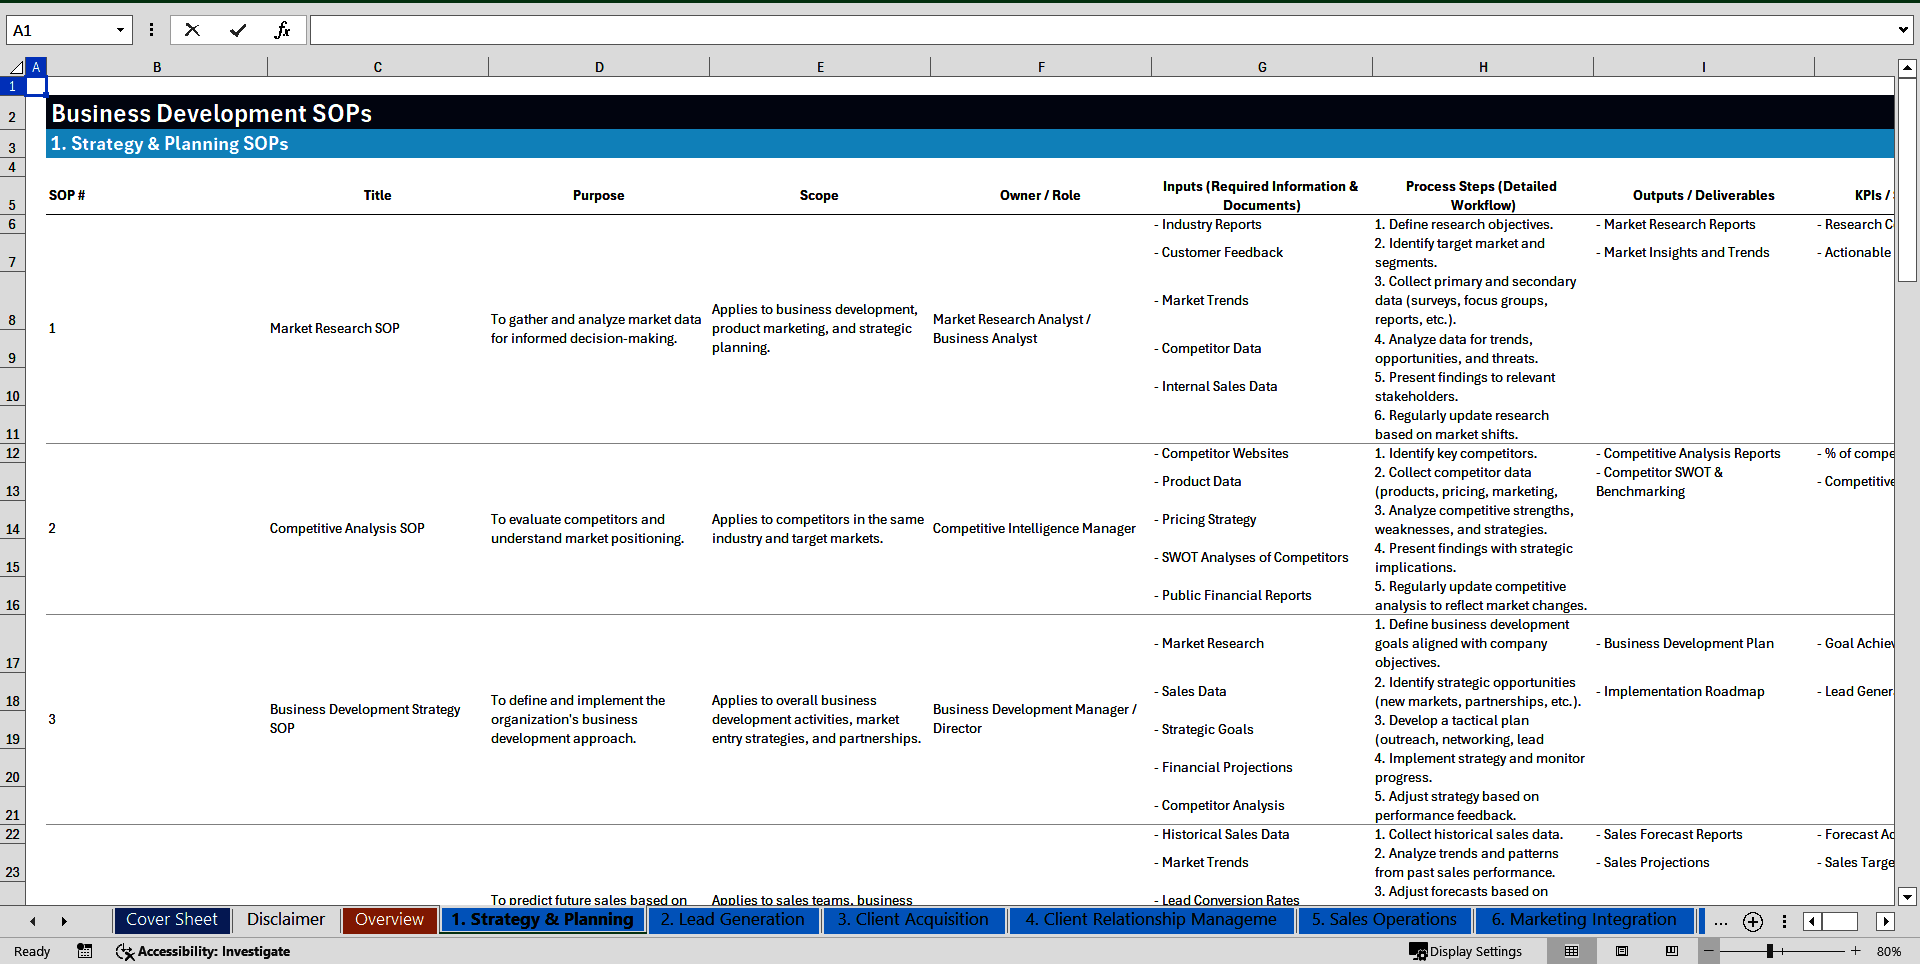Show more sheet tabs via ellipsis
The width and height of the screenshot is (1920, 965).
[x=1720, y=921]
